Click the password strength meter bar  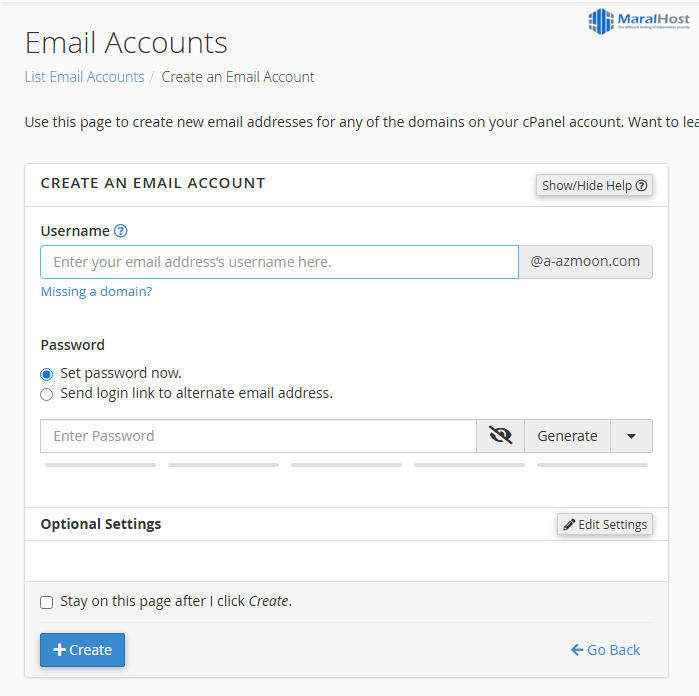tap(346, 465)
